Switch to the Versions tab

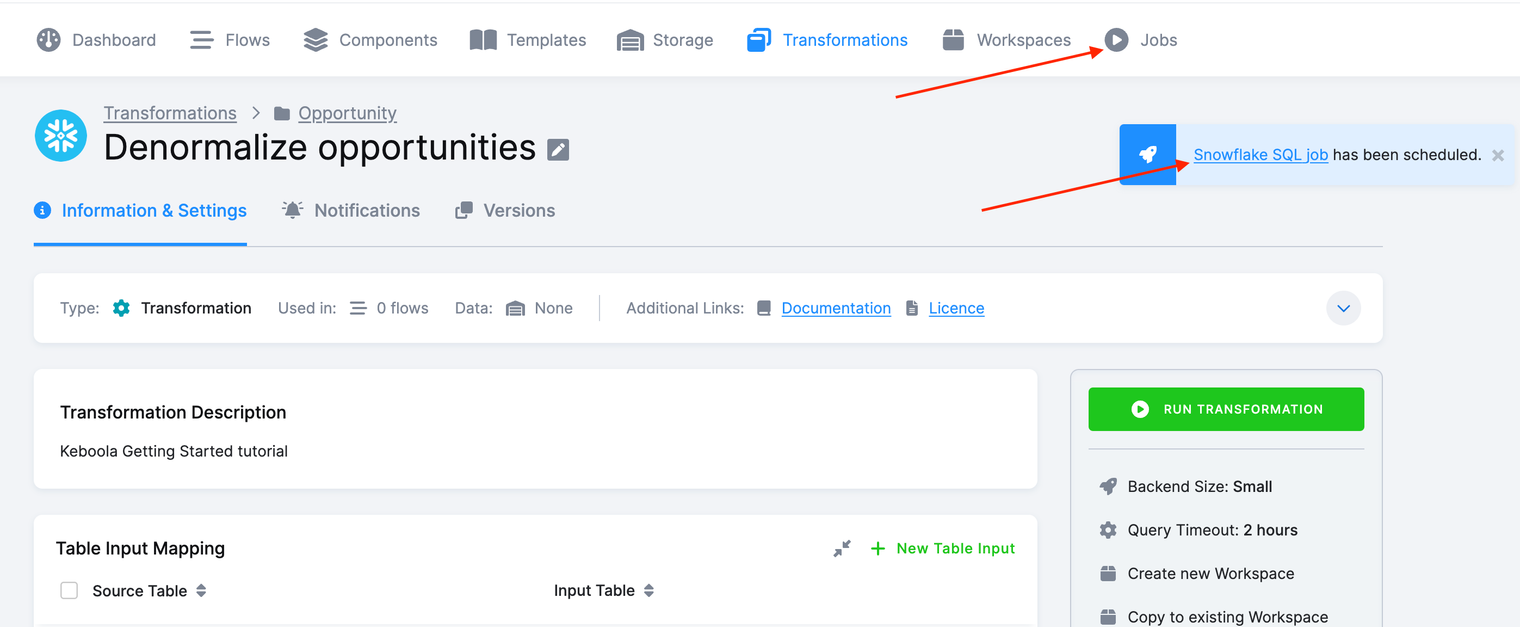pyautogui.click(x=505, y=210)
